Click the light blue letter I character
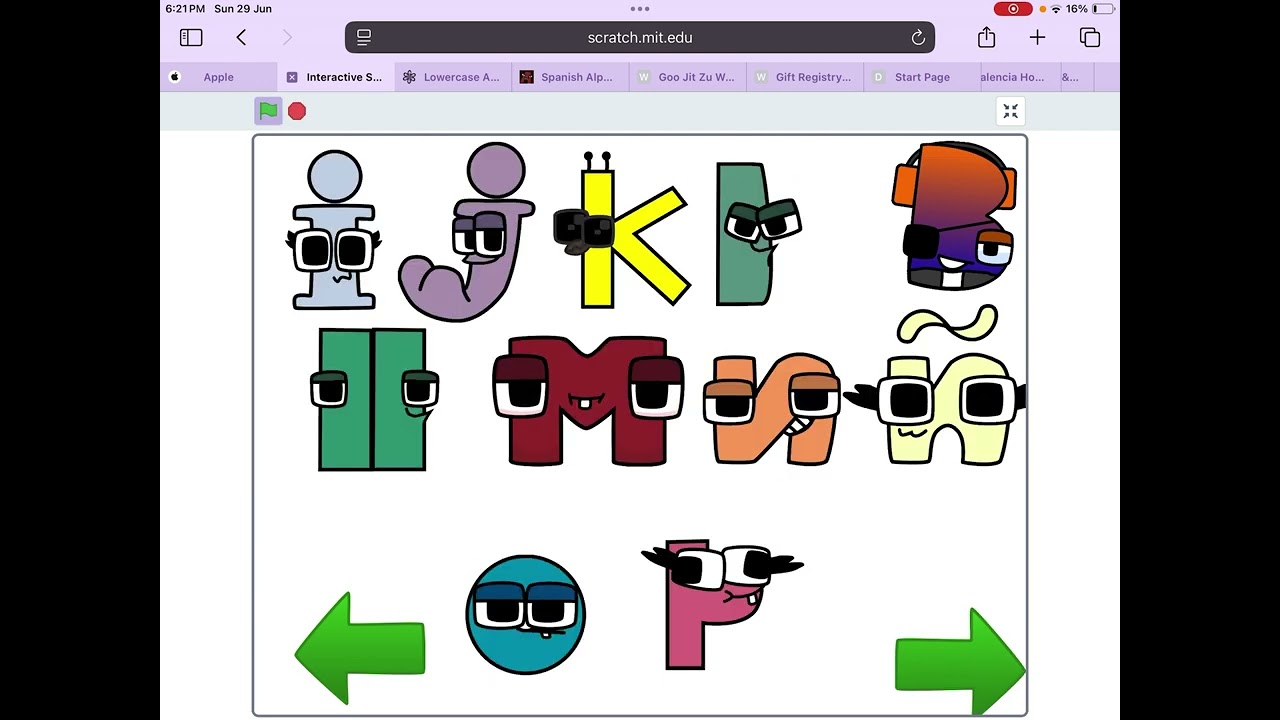Image resolution: width=1280 pixels, height=720 pixels. click(334, 230)
